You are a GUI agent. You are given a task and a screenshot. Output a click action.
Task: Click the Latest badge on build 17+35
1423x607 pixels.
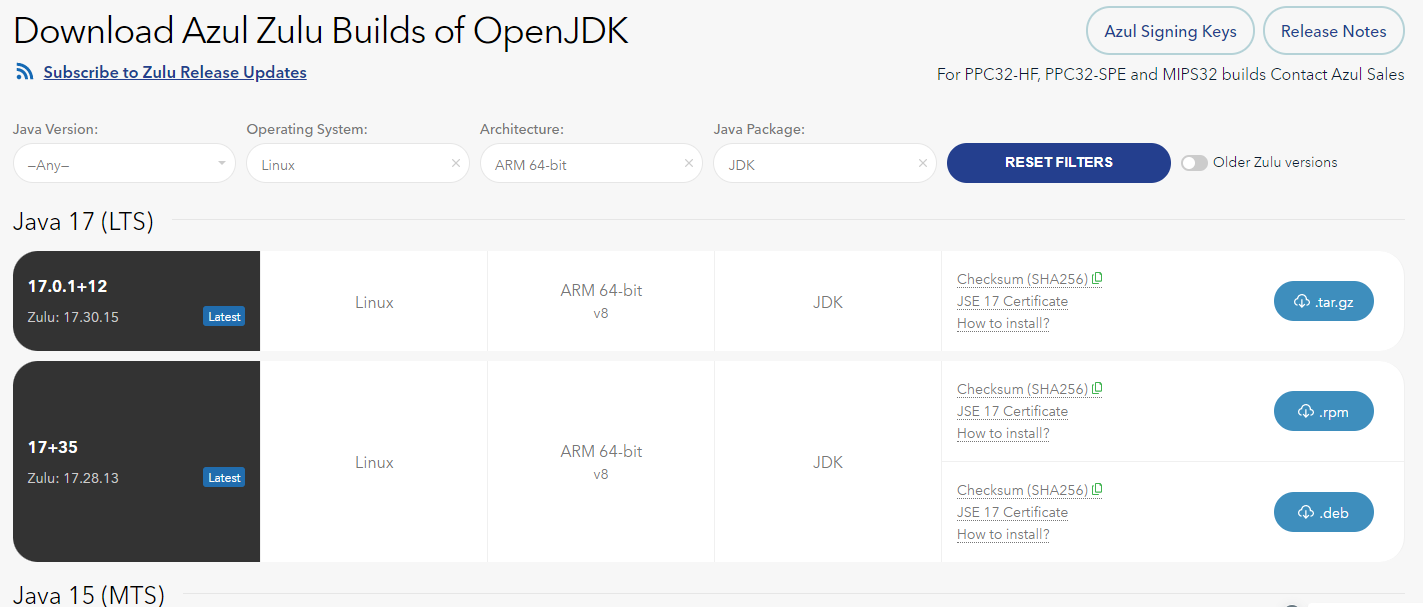click(x=223, y=477)
